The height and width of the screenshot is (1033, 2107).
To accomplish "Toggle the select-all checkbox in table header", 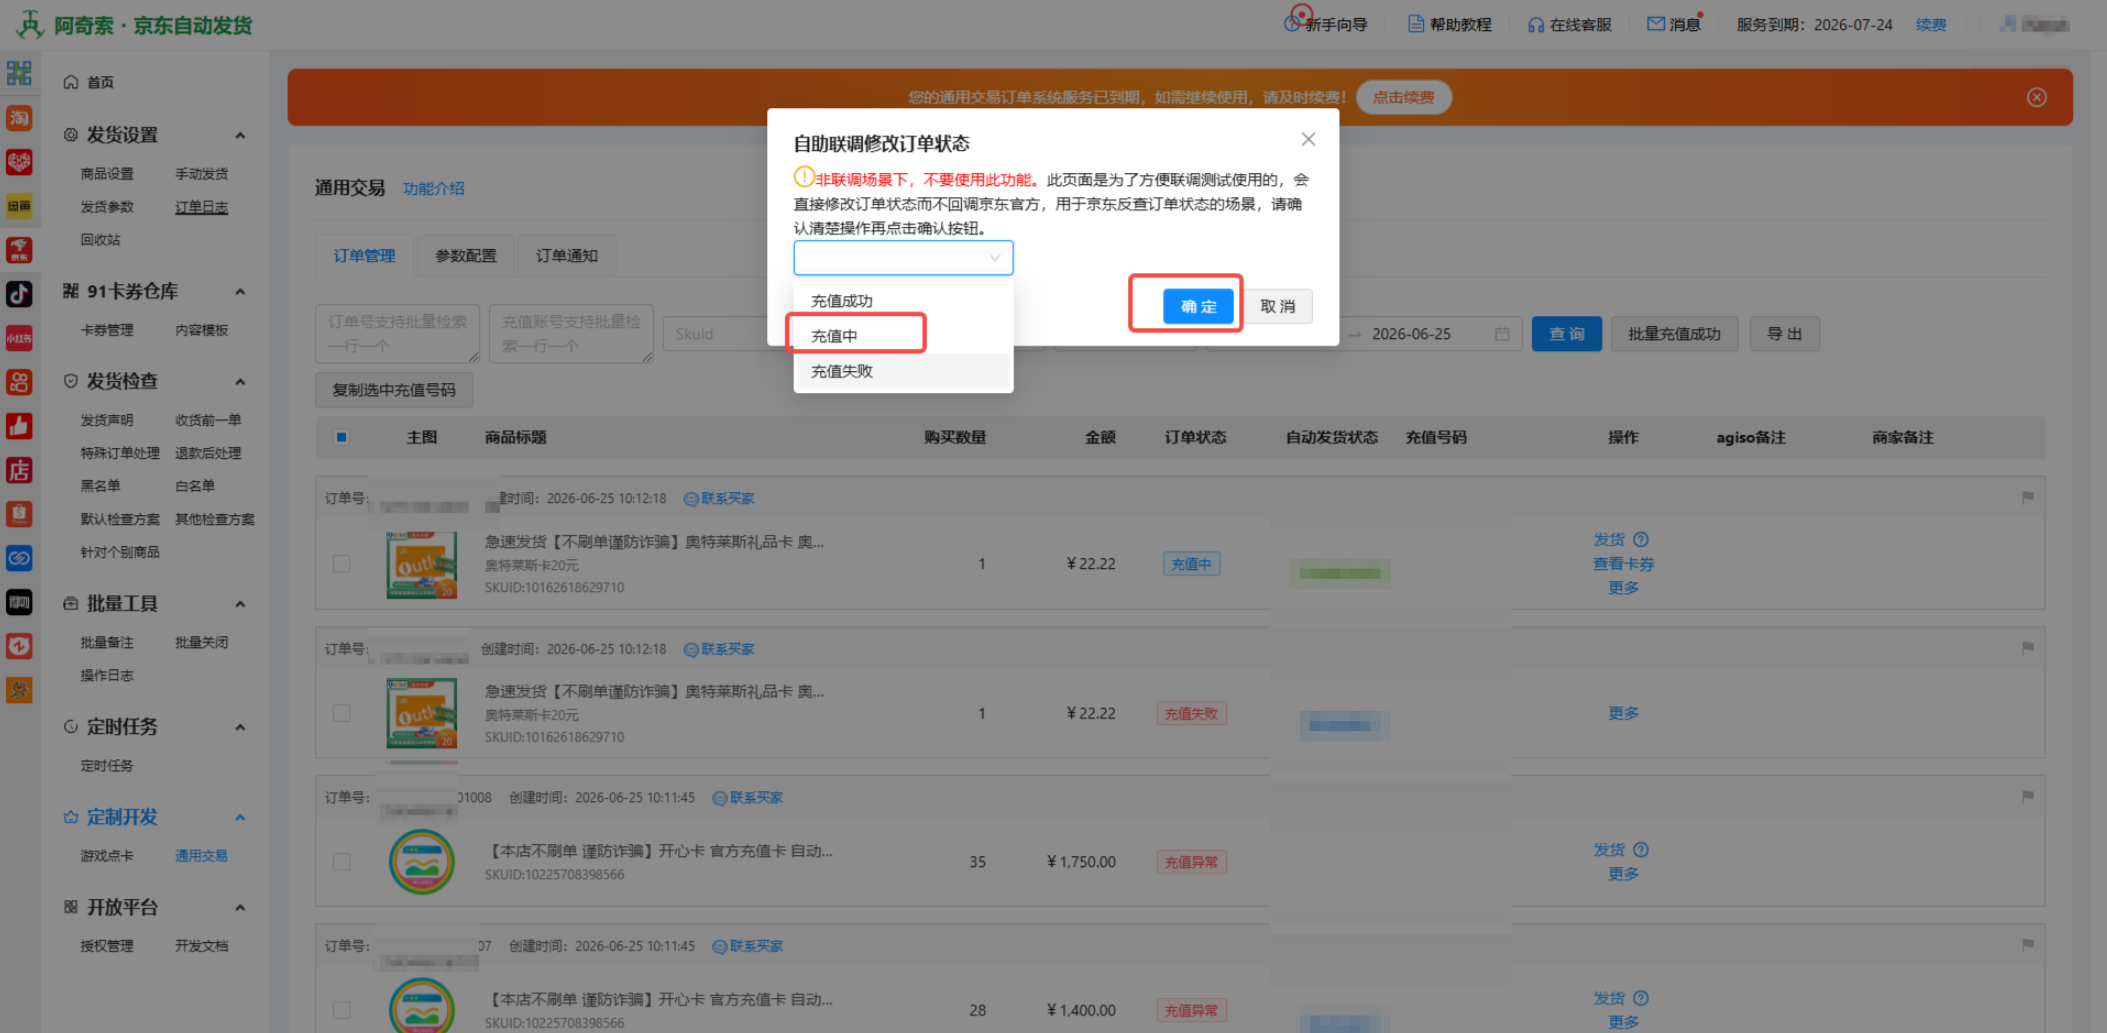I will point(341,437).
